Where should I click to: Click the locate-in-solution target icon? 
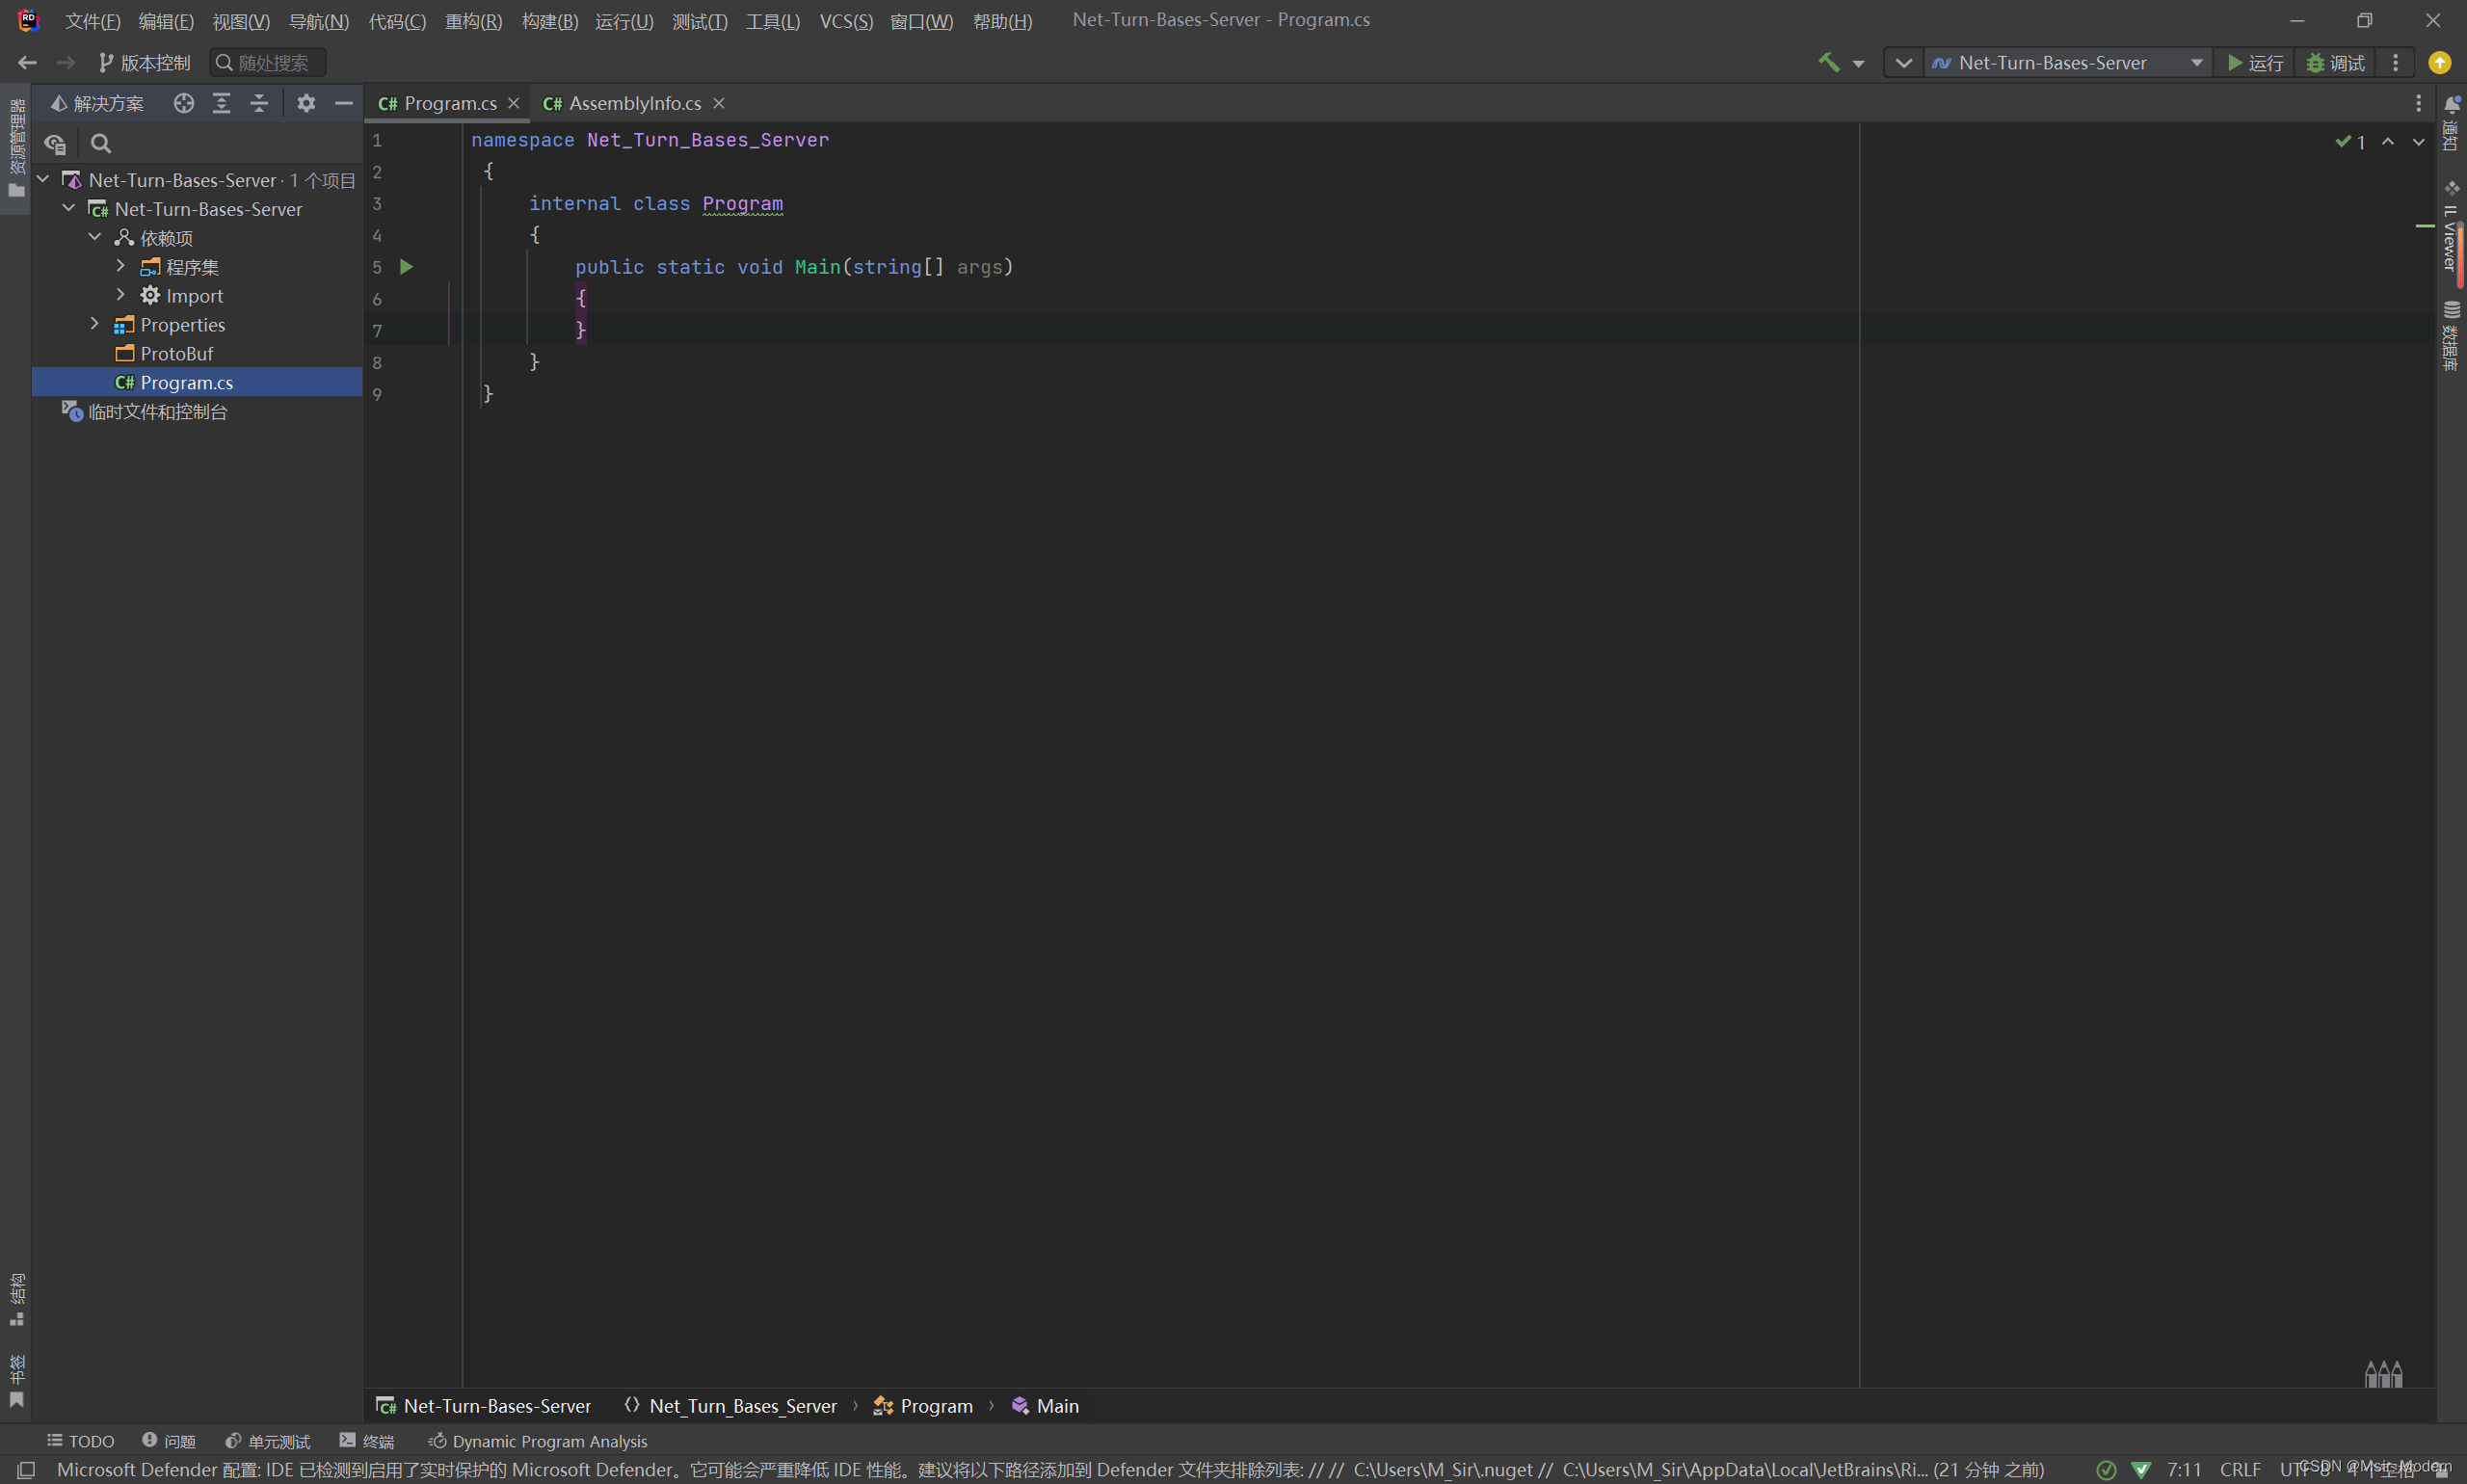183,103
